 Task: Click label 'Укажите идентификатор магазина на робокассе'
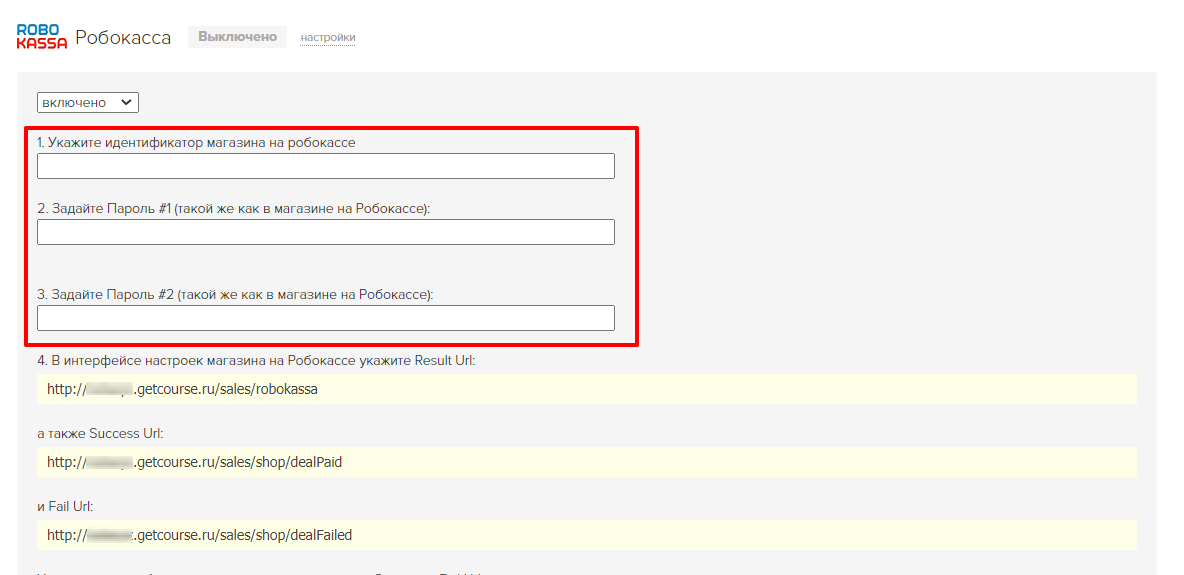click(x=196, y=142)
